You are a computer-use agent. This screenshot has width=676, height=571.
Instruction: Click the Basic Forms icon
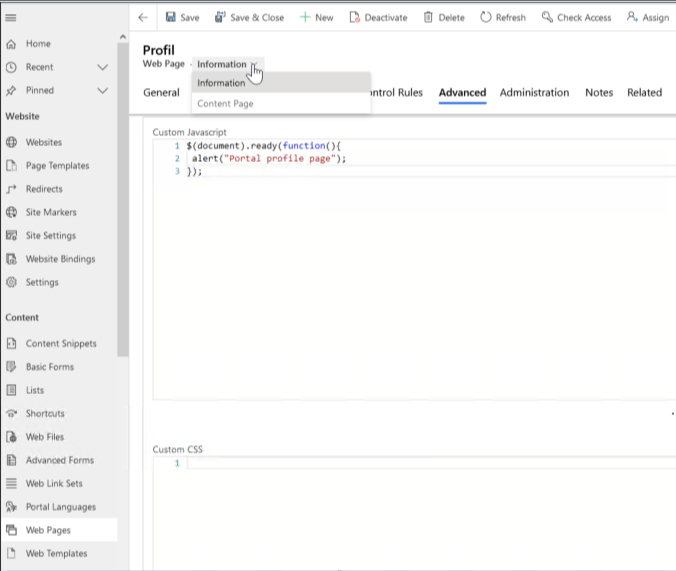11,367
